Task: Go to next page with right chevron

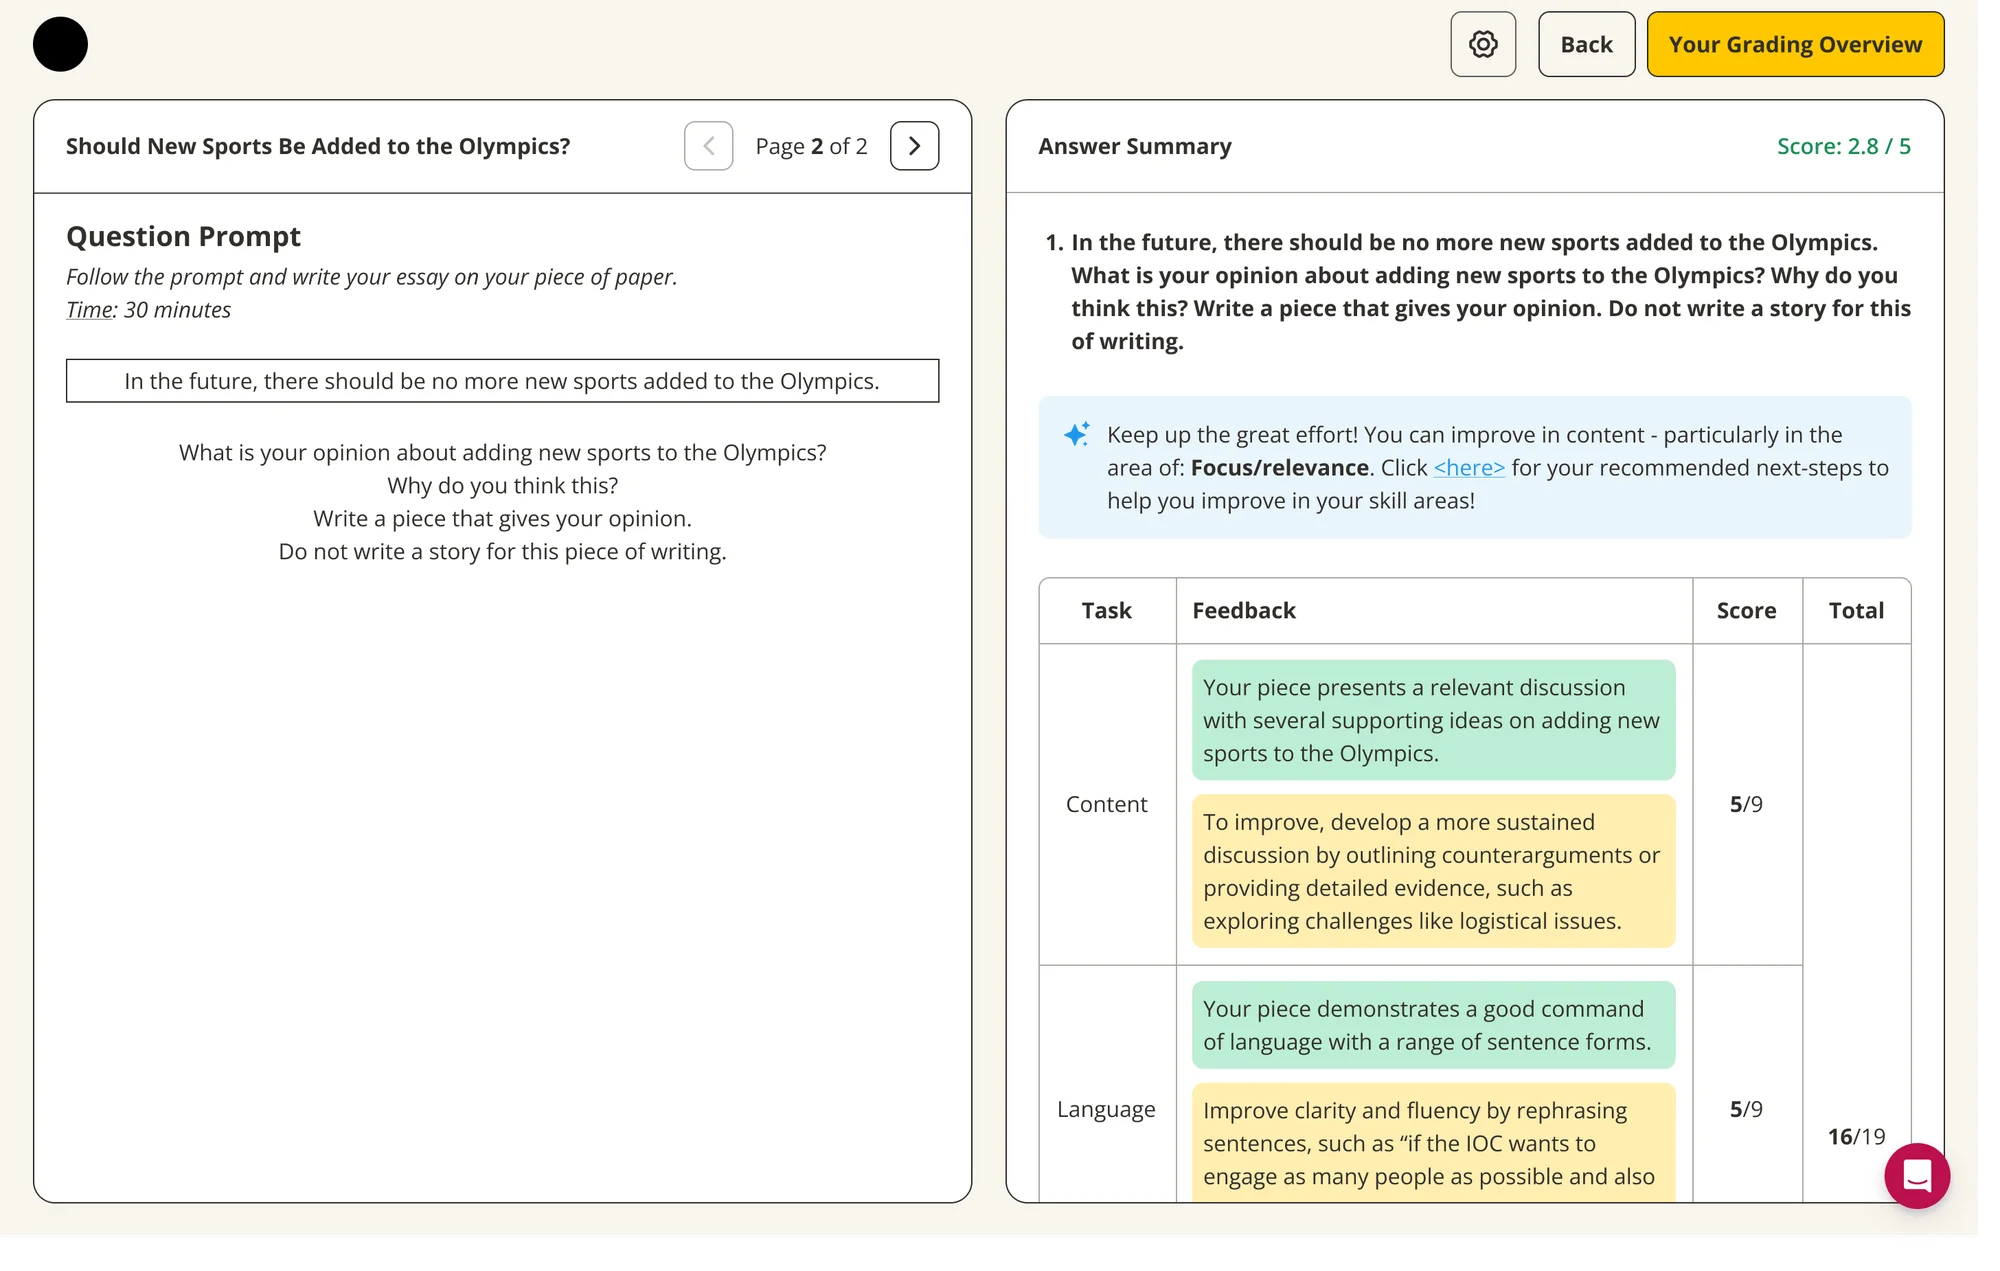Action: point(914,146)
